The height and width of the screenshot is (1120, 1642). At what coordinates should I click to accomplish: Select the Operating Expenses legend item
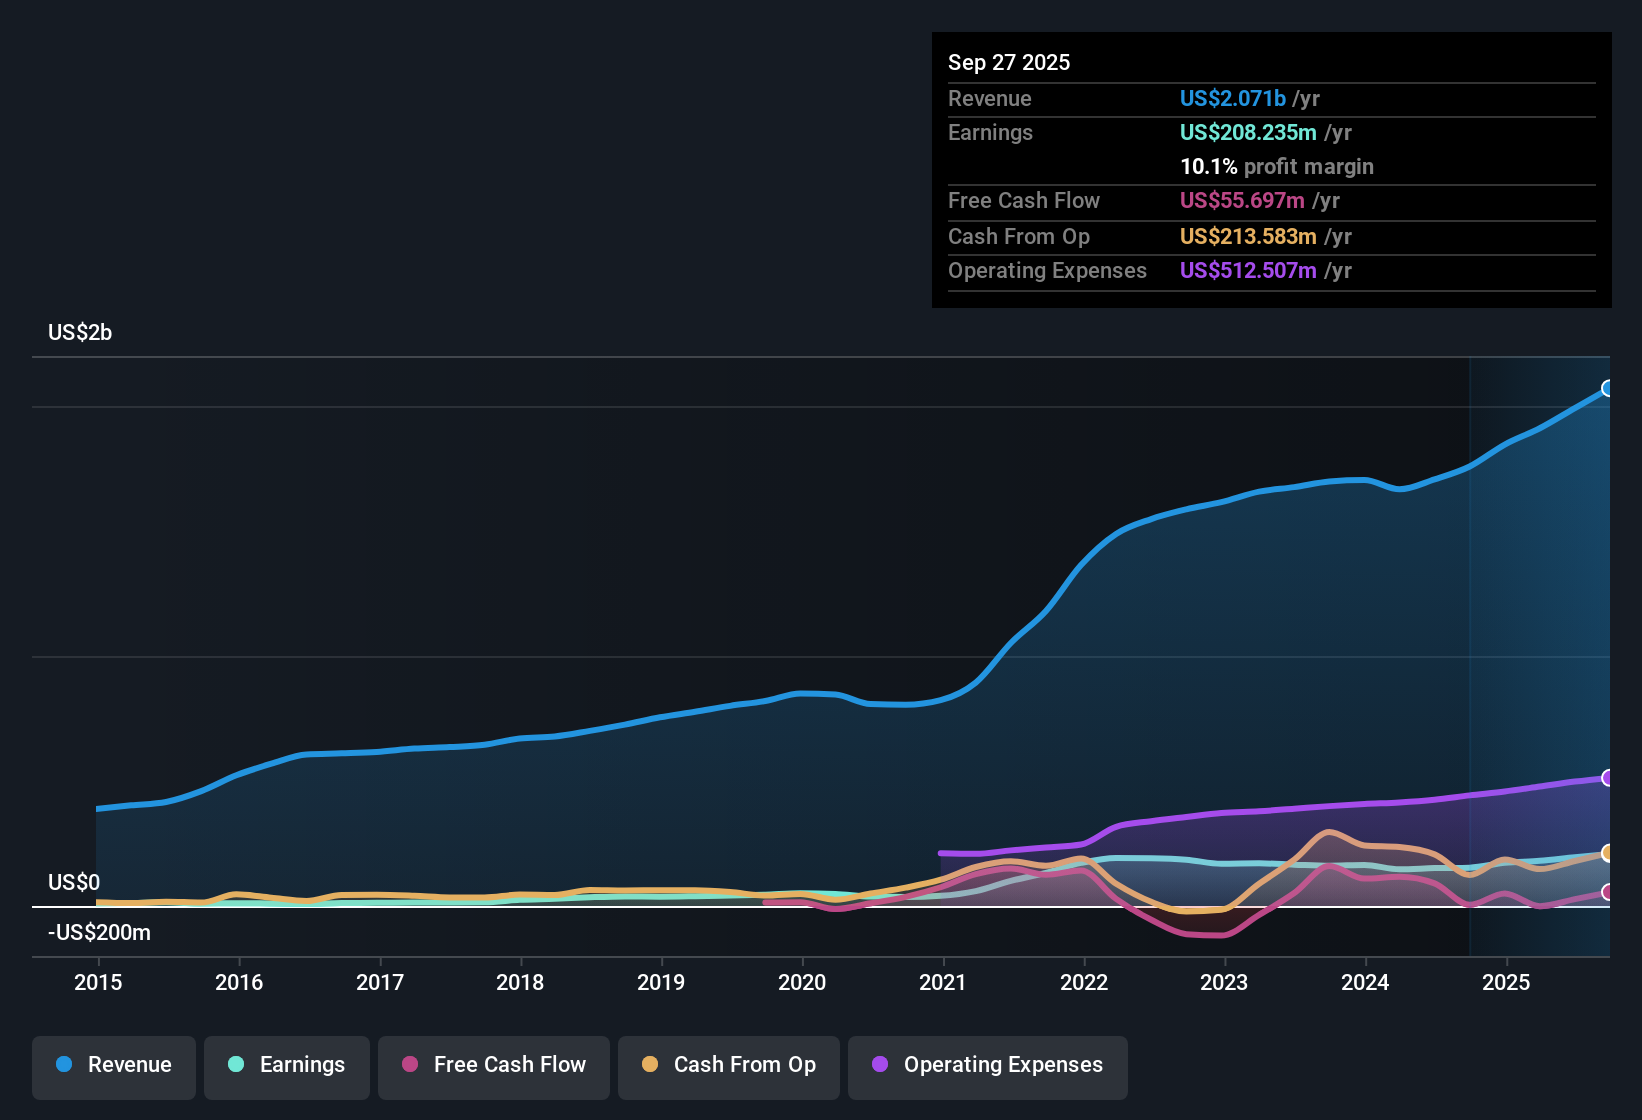click(x=987, y=1065)
